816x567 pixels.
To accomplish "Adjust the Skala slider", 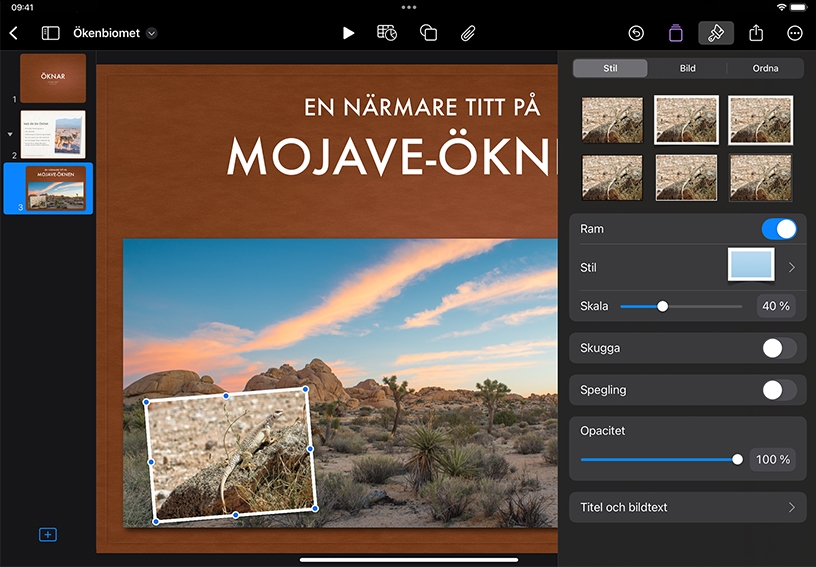I will 662,306.
